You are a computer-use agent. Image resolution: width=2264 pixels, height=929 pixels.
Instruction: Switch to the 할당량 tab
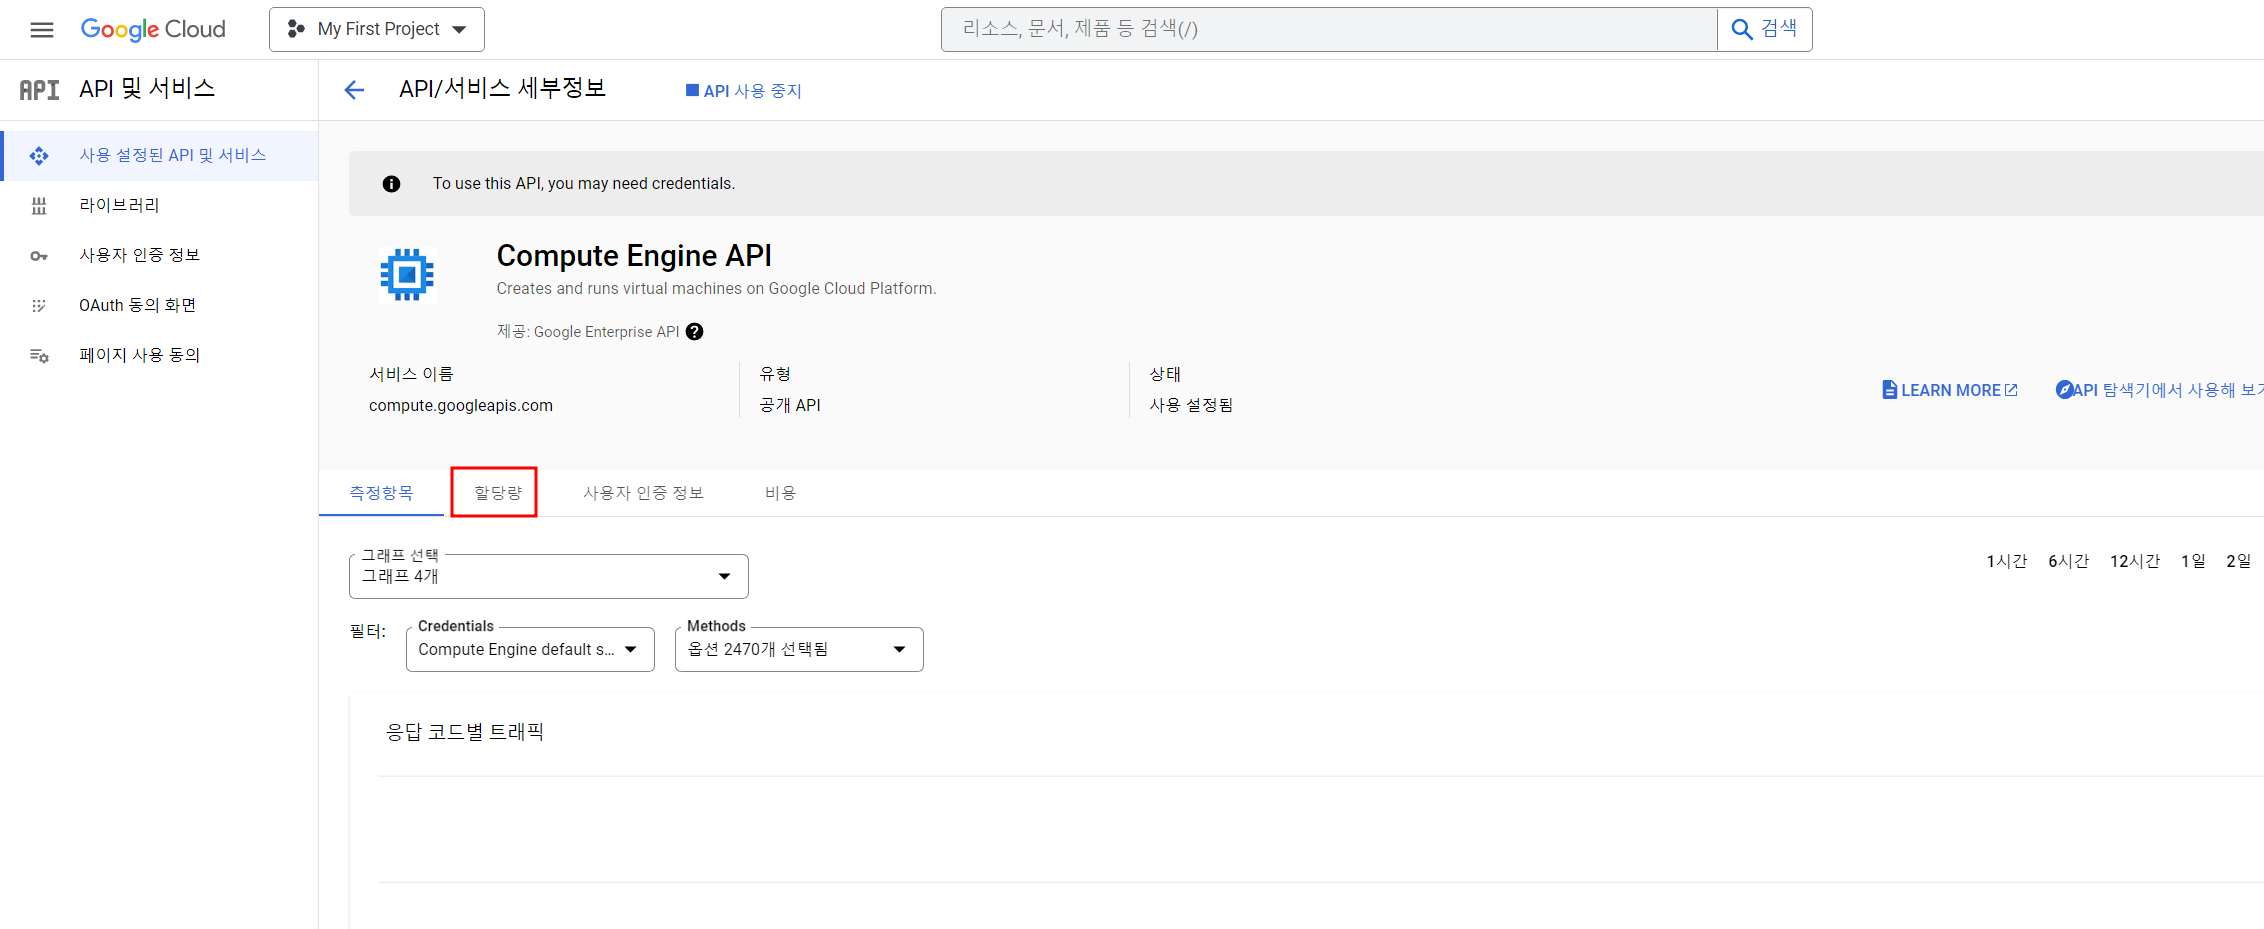click(498, 493)
